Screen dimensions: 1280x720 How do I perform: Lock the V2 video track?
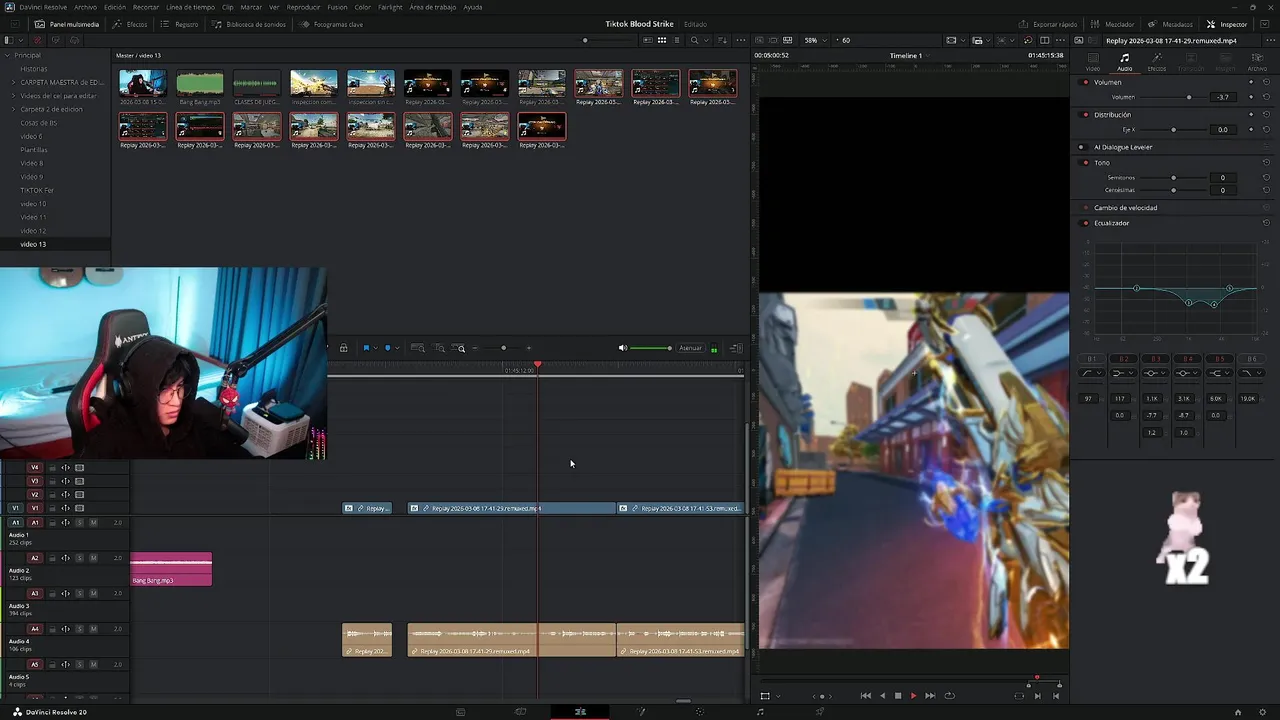coord(52,495)
